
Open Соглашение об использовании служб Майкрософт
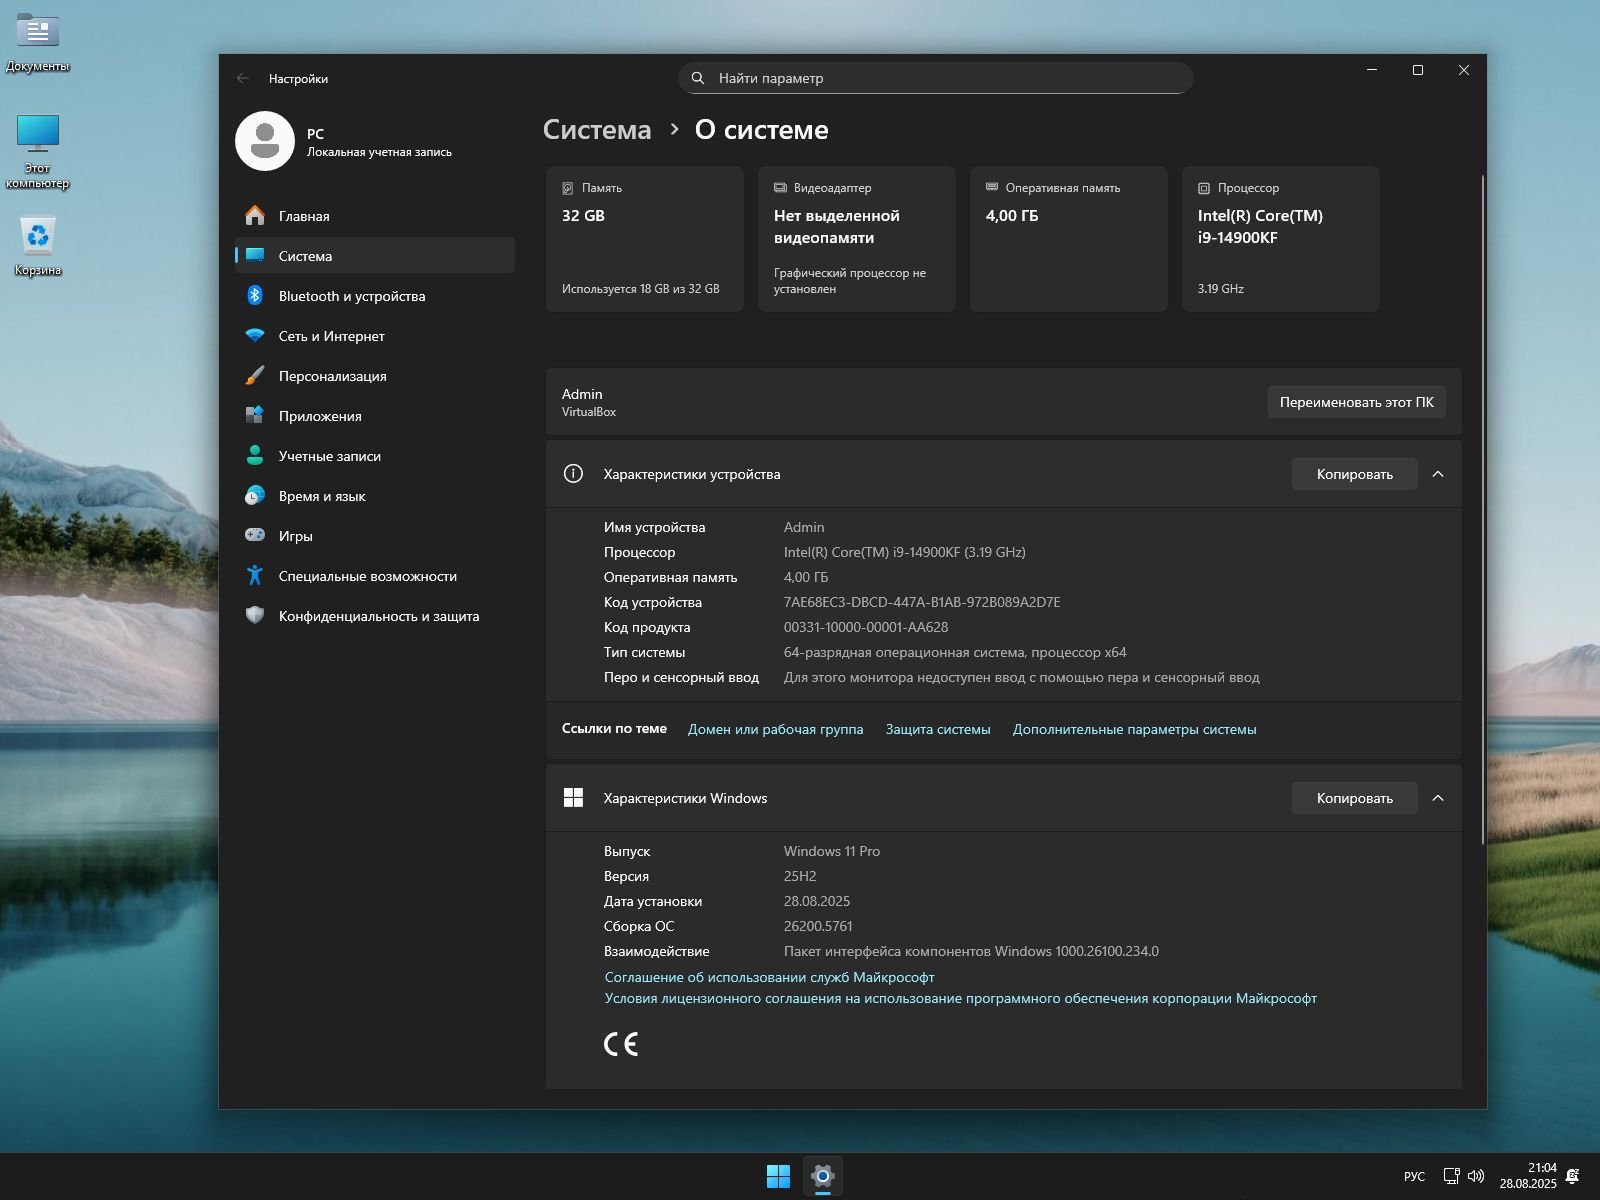point(770,977)
